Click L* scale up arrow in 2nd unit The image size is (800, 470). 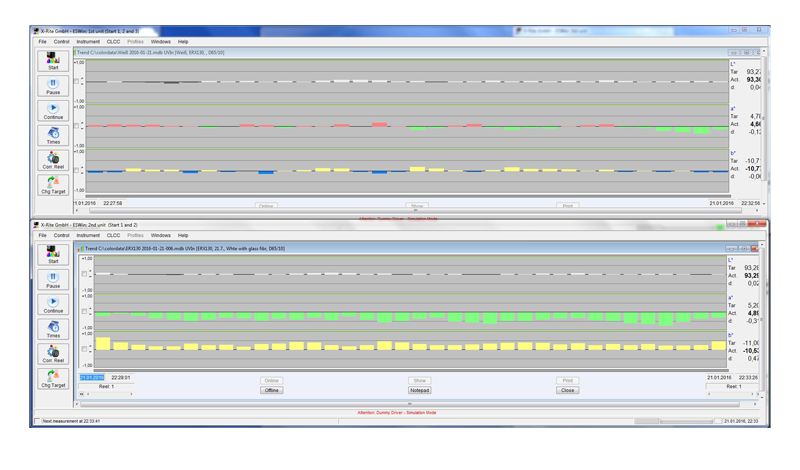click(91, 271)
